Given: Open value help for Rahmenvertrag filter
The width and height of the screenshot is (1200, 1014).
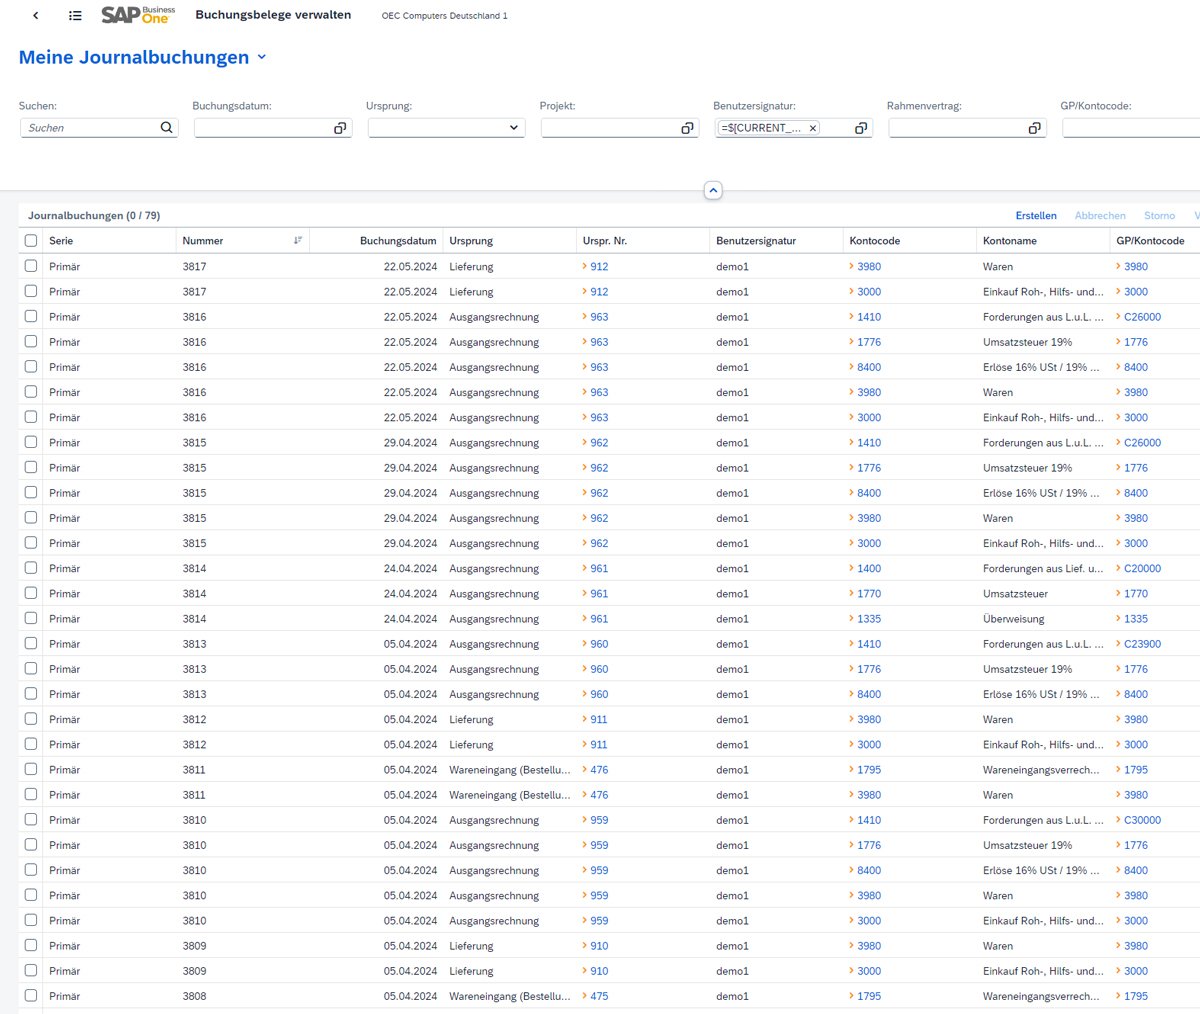Looking at the screenshot, I should point(1034,128).
